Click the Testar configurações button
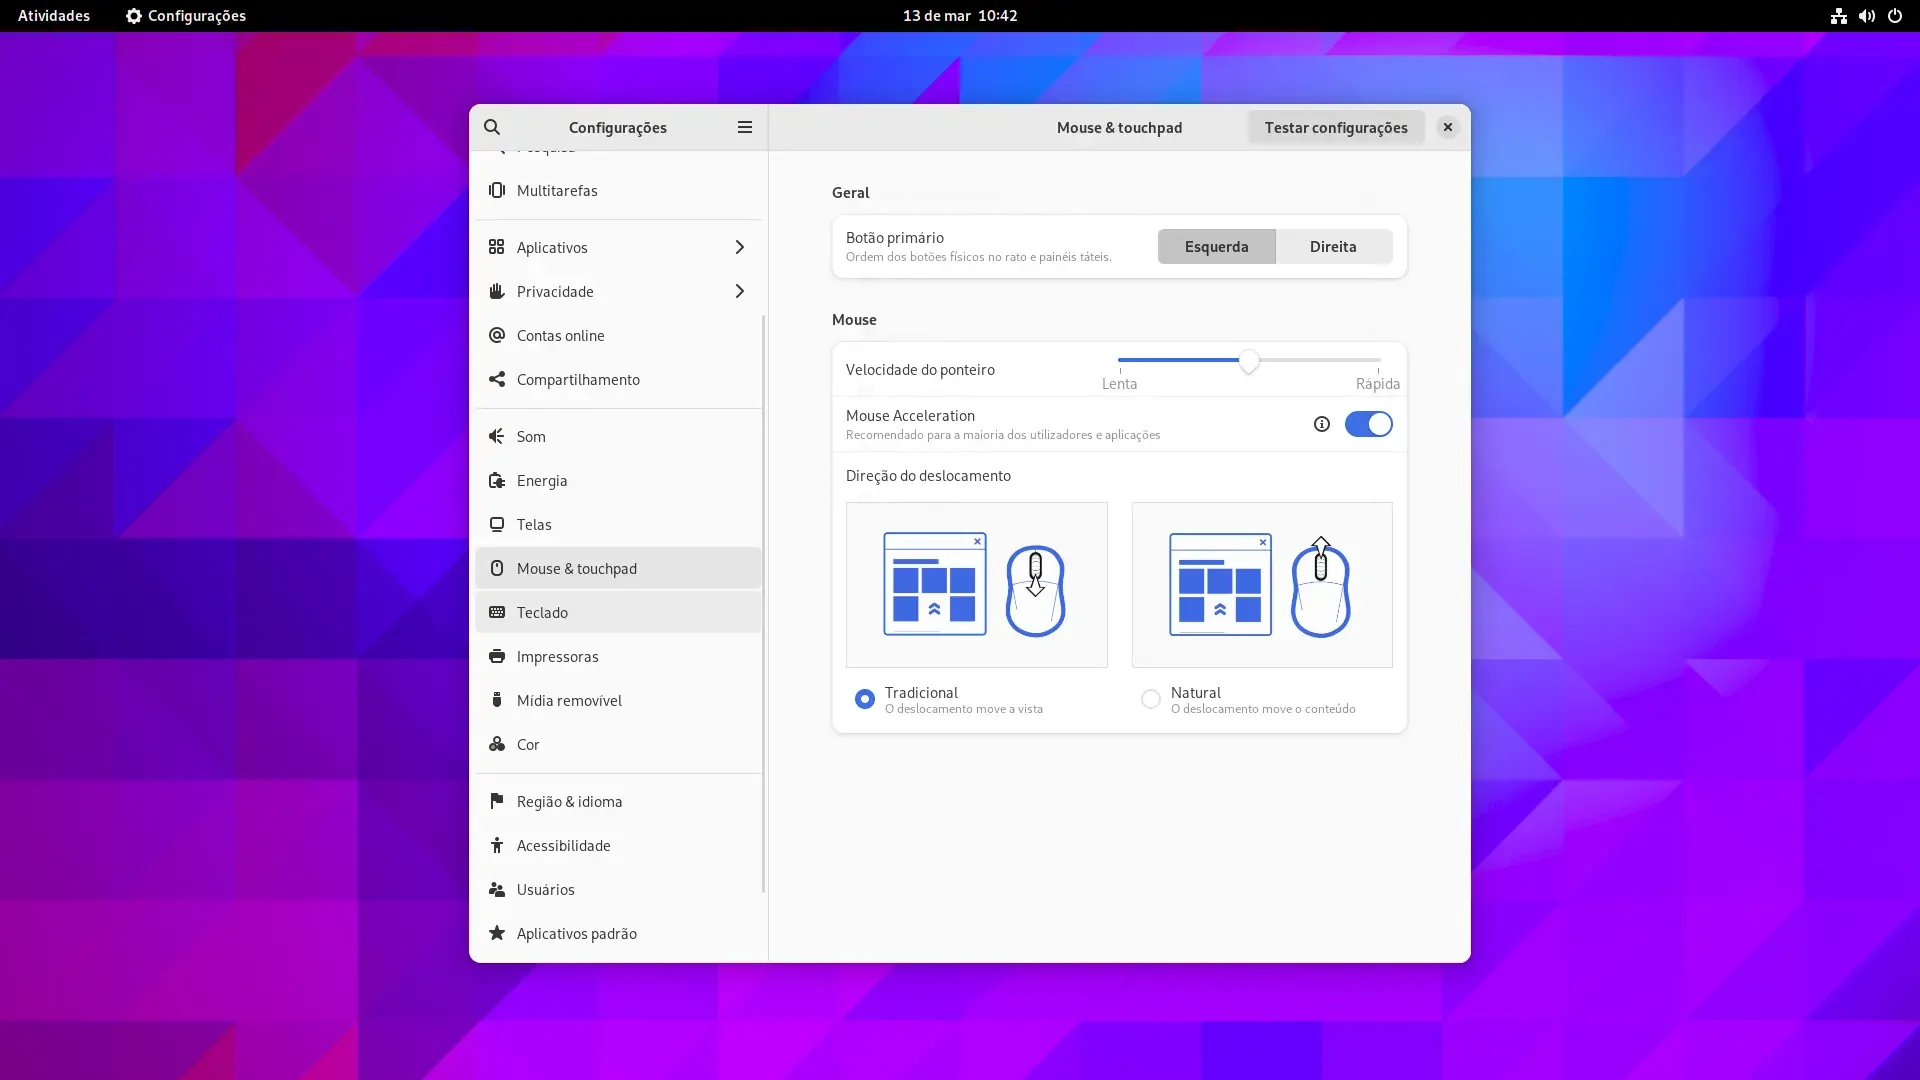Screen dimensions: 1920x1080 coord(1335,127)
